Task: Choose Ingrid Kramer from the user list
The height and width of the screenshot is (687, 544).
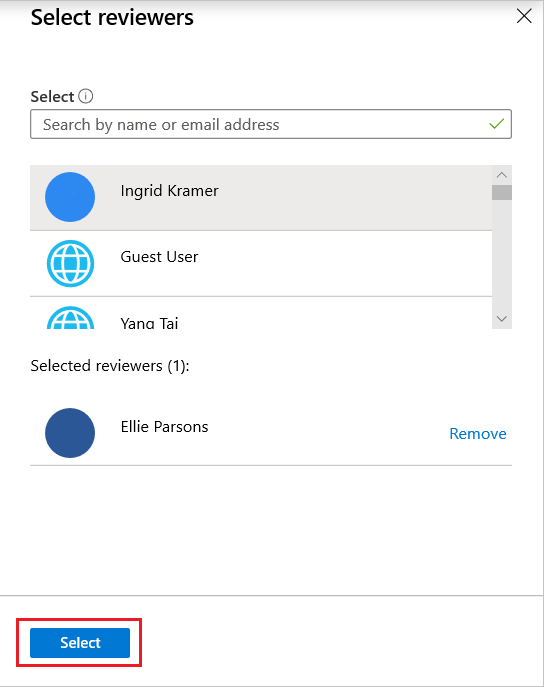Action: 261,198
